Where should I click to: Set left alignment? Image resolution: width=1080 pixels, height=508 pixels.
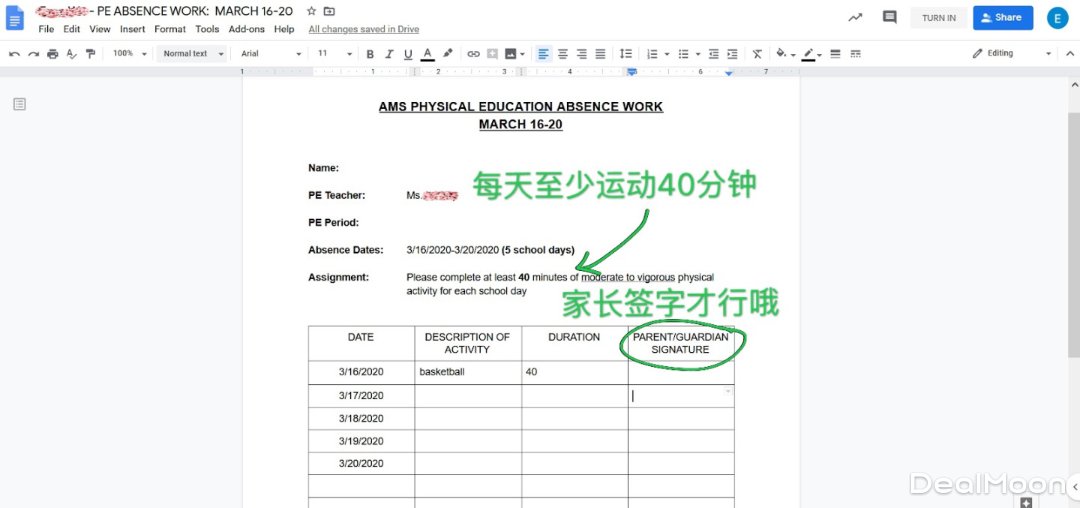point(543,54)
